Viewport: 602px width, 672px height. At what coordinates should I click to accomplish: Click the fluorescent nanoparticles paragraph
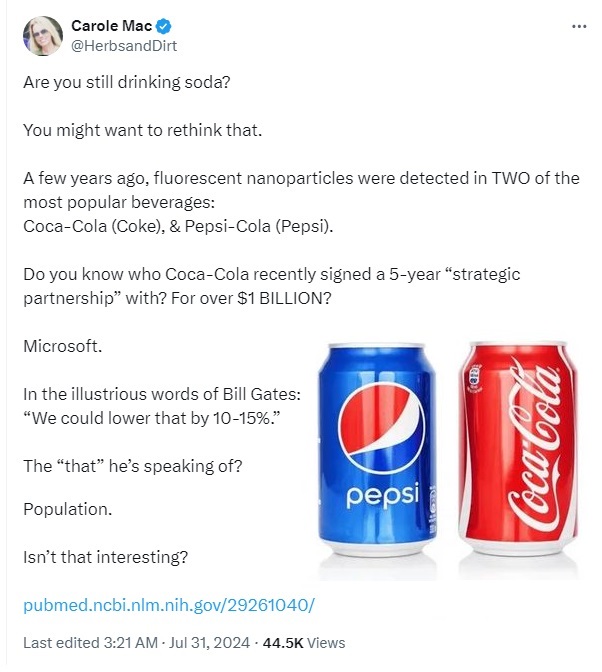[301, 202]
